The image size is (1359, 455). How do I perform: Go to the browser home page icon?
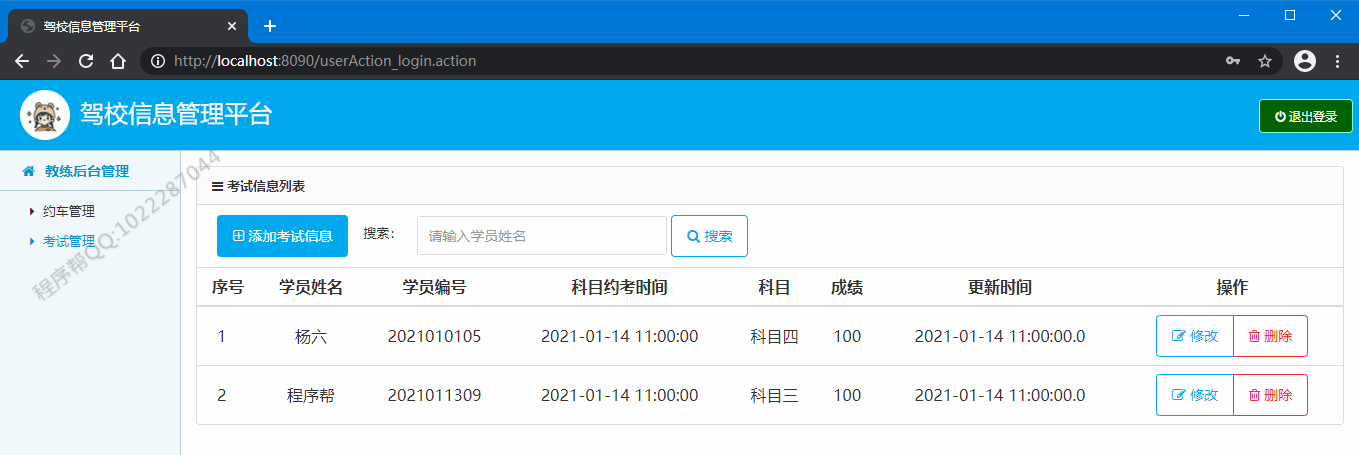point(118,61)
